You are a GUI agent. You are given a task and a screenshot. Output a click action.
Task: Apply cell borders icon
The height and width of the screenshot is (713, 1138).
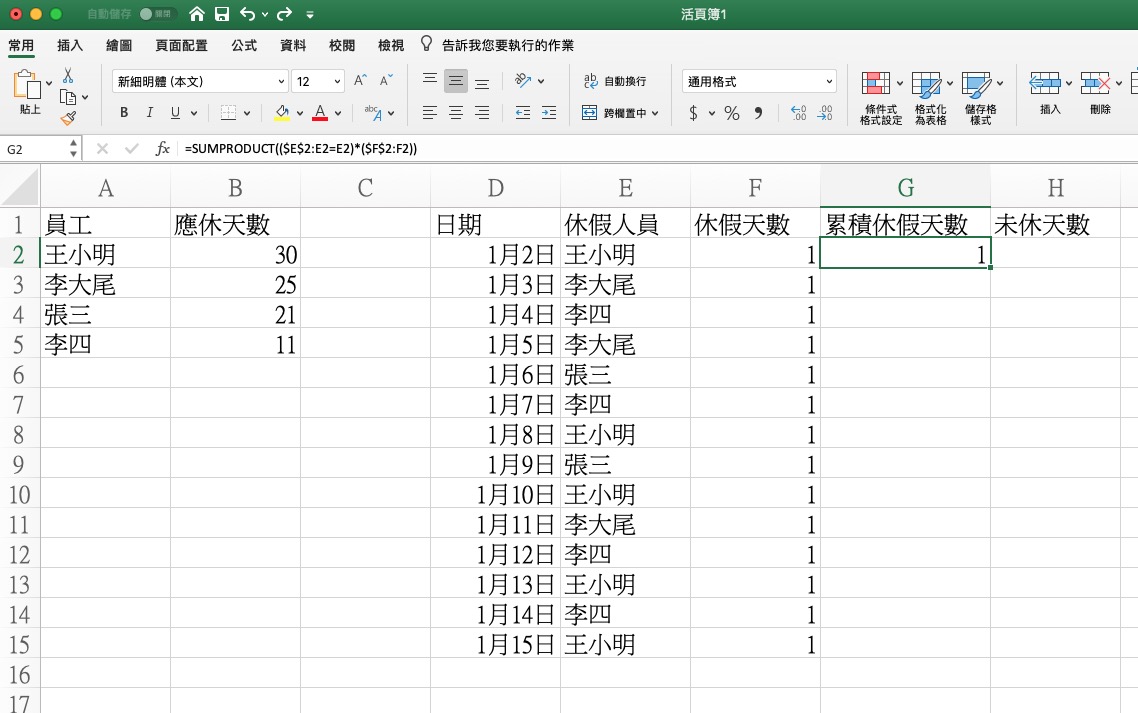pyautogui.click(x=229, y=113)
